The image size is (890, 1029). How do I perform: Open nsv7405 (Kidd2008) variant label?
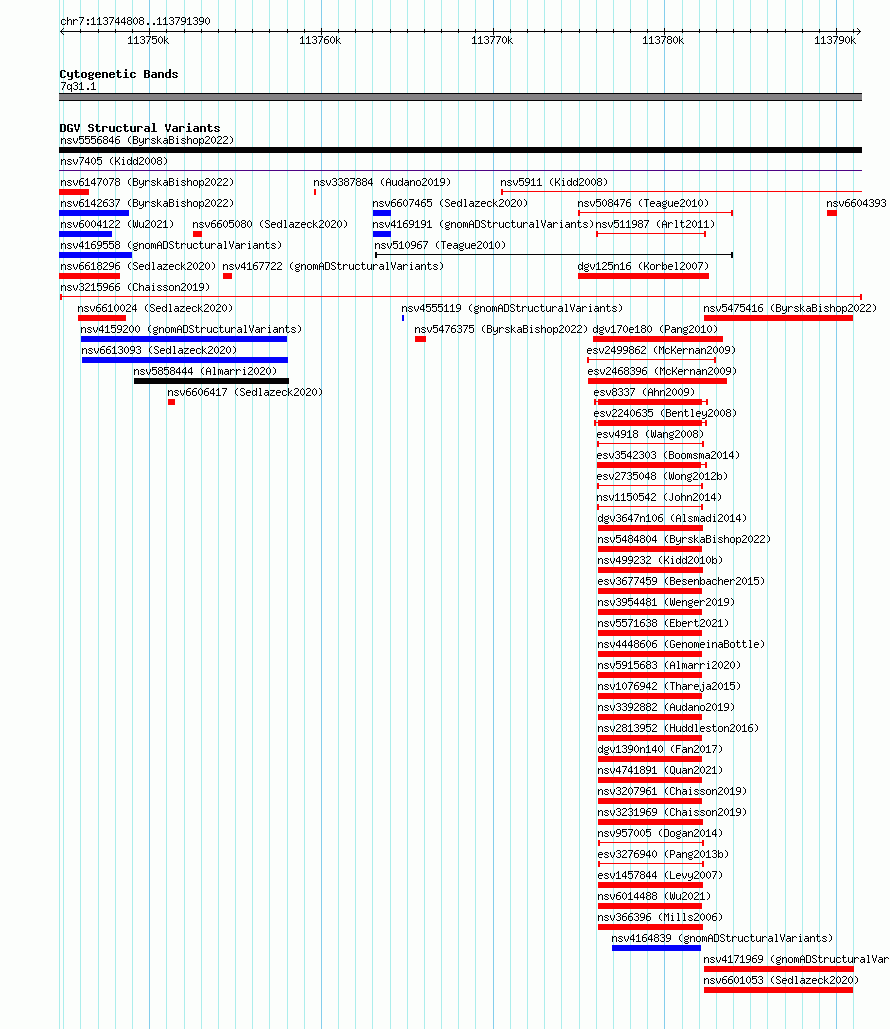(x=114, y=161)
